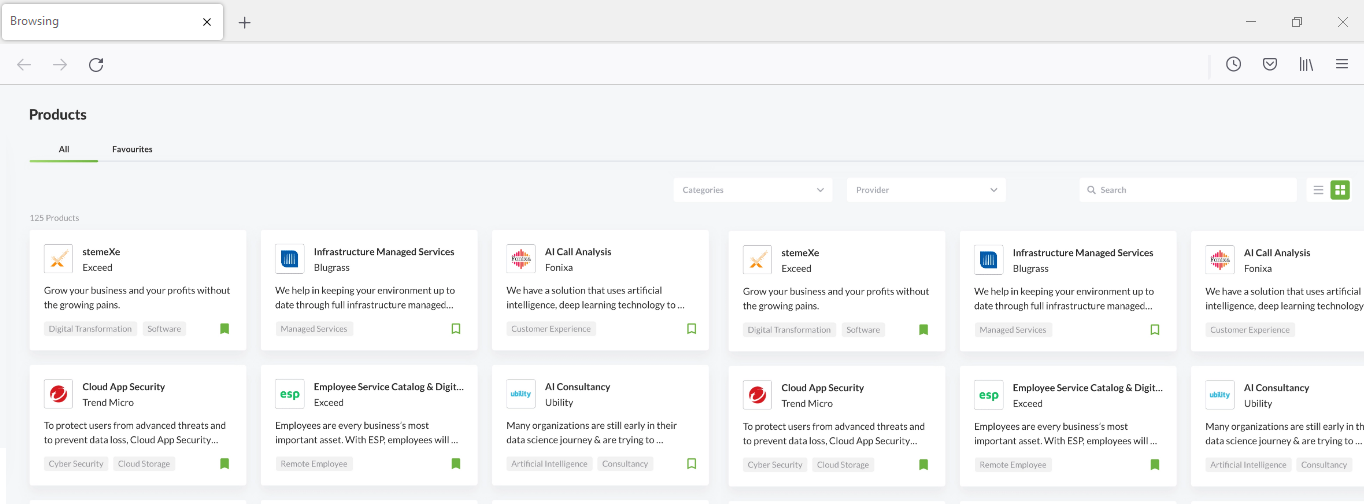1364x504 pixels.
Task: Switch to list view layout
Action: (x=1318, y=190)
